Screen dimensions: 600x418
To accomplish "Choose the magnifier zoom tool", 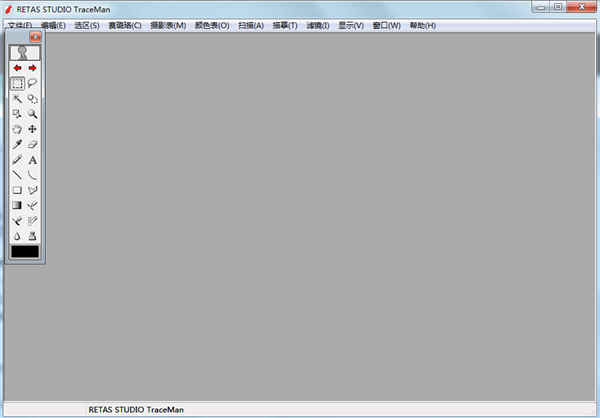I will tap(33, 114).
